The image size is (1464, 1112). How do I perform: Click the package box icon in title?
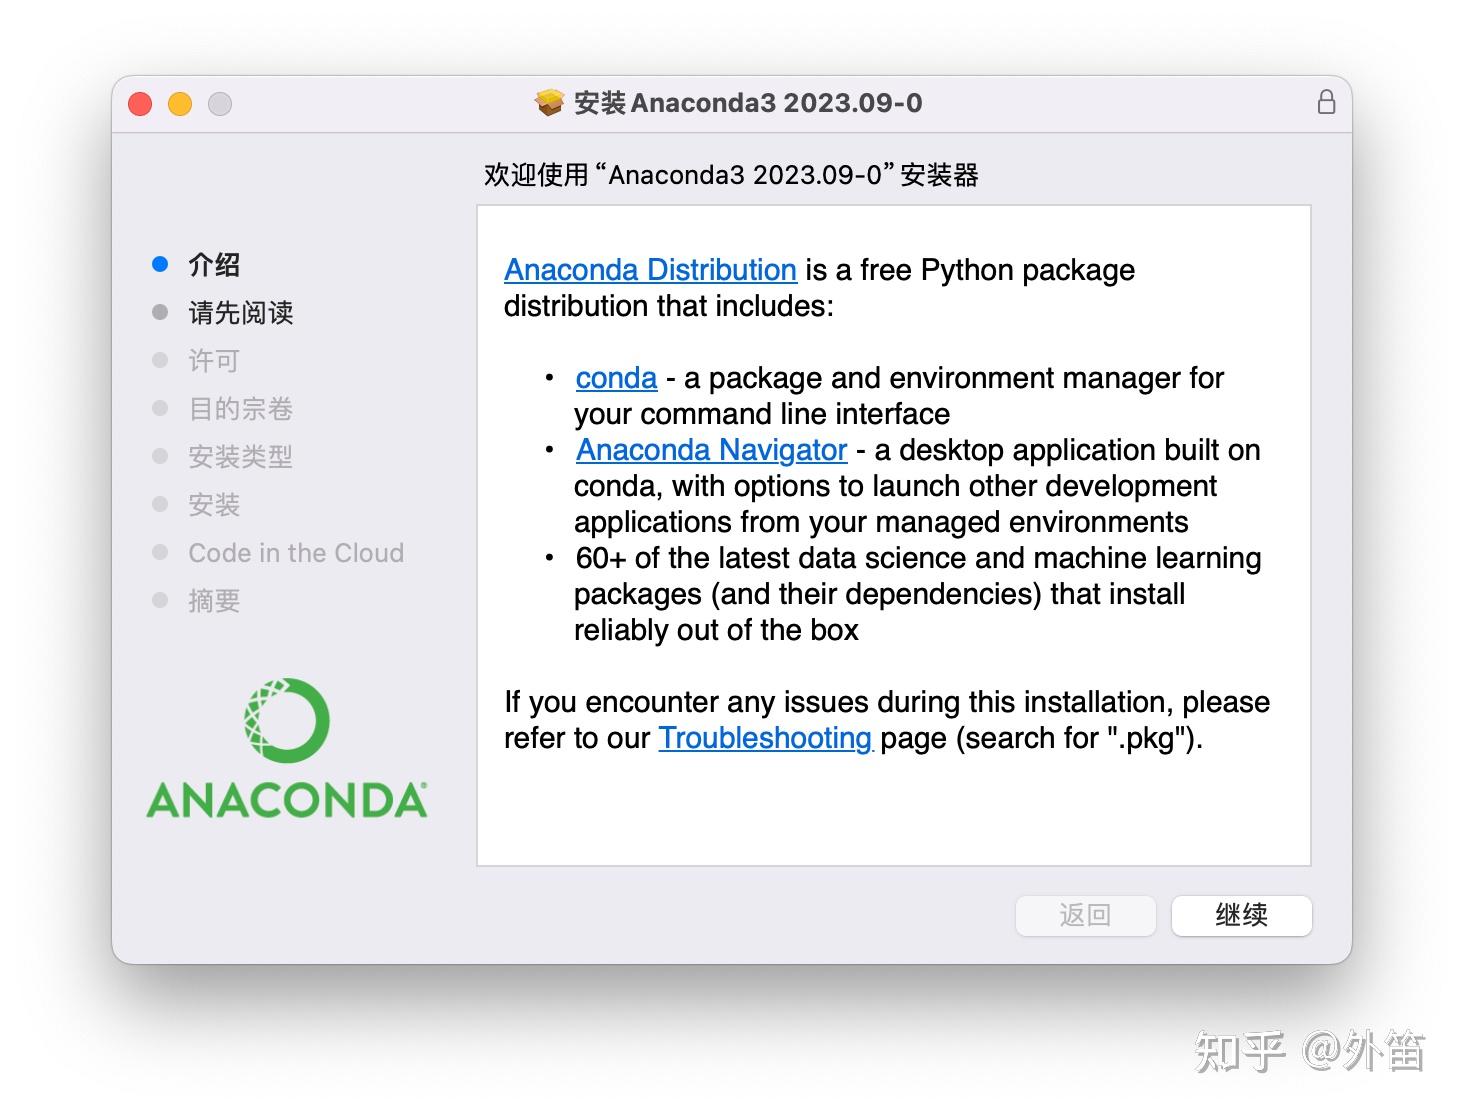click(x=549, y=102)
